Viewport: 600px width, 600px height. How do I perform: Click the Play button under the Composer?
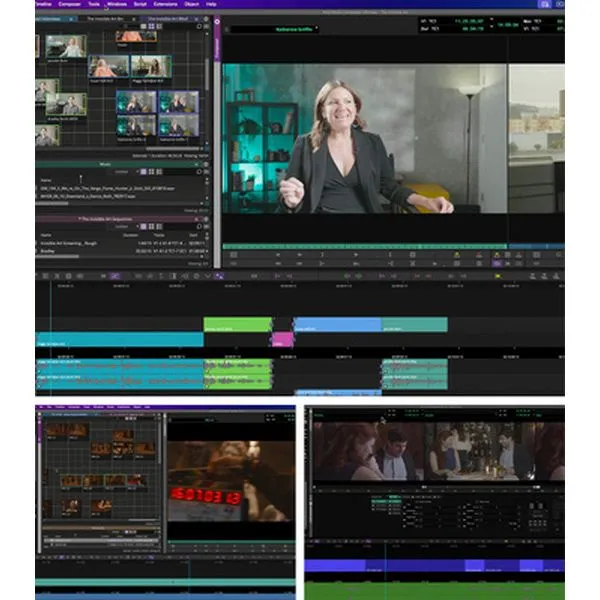click(x=355, y=255)
